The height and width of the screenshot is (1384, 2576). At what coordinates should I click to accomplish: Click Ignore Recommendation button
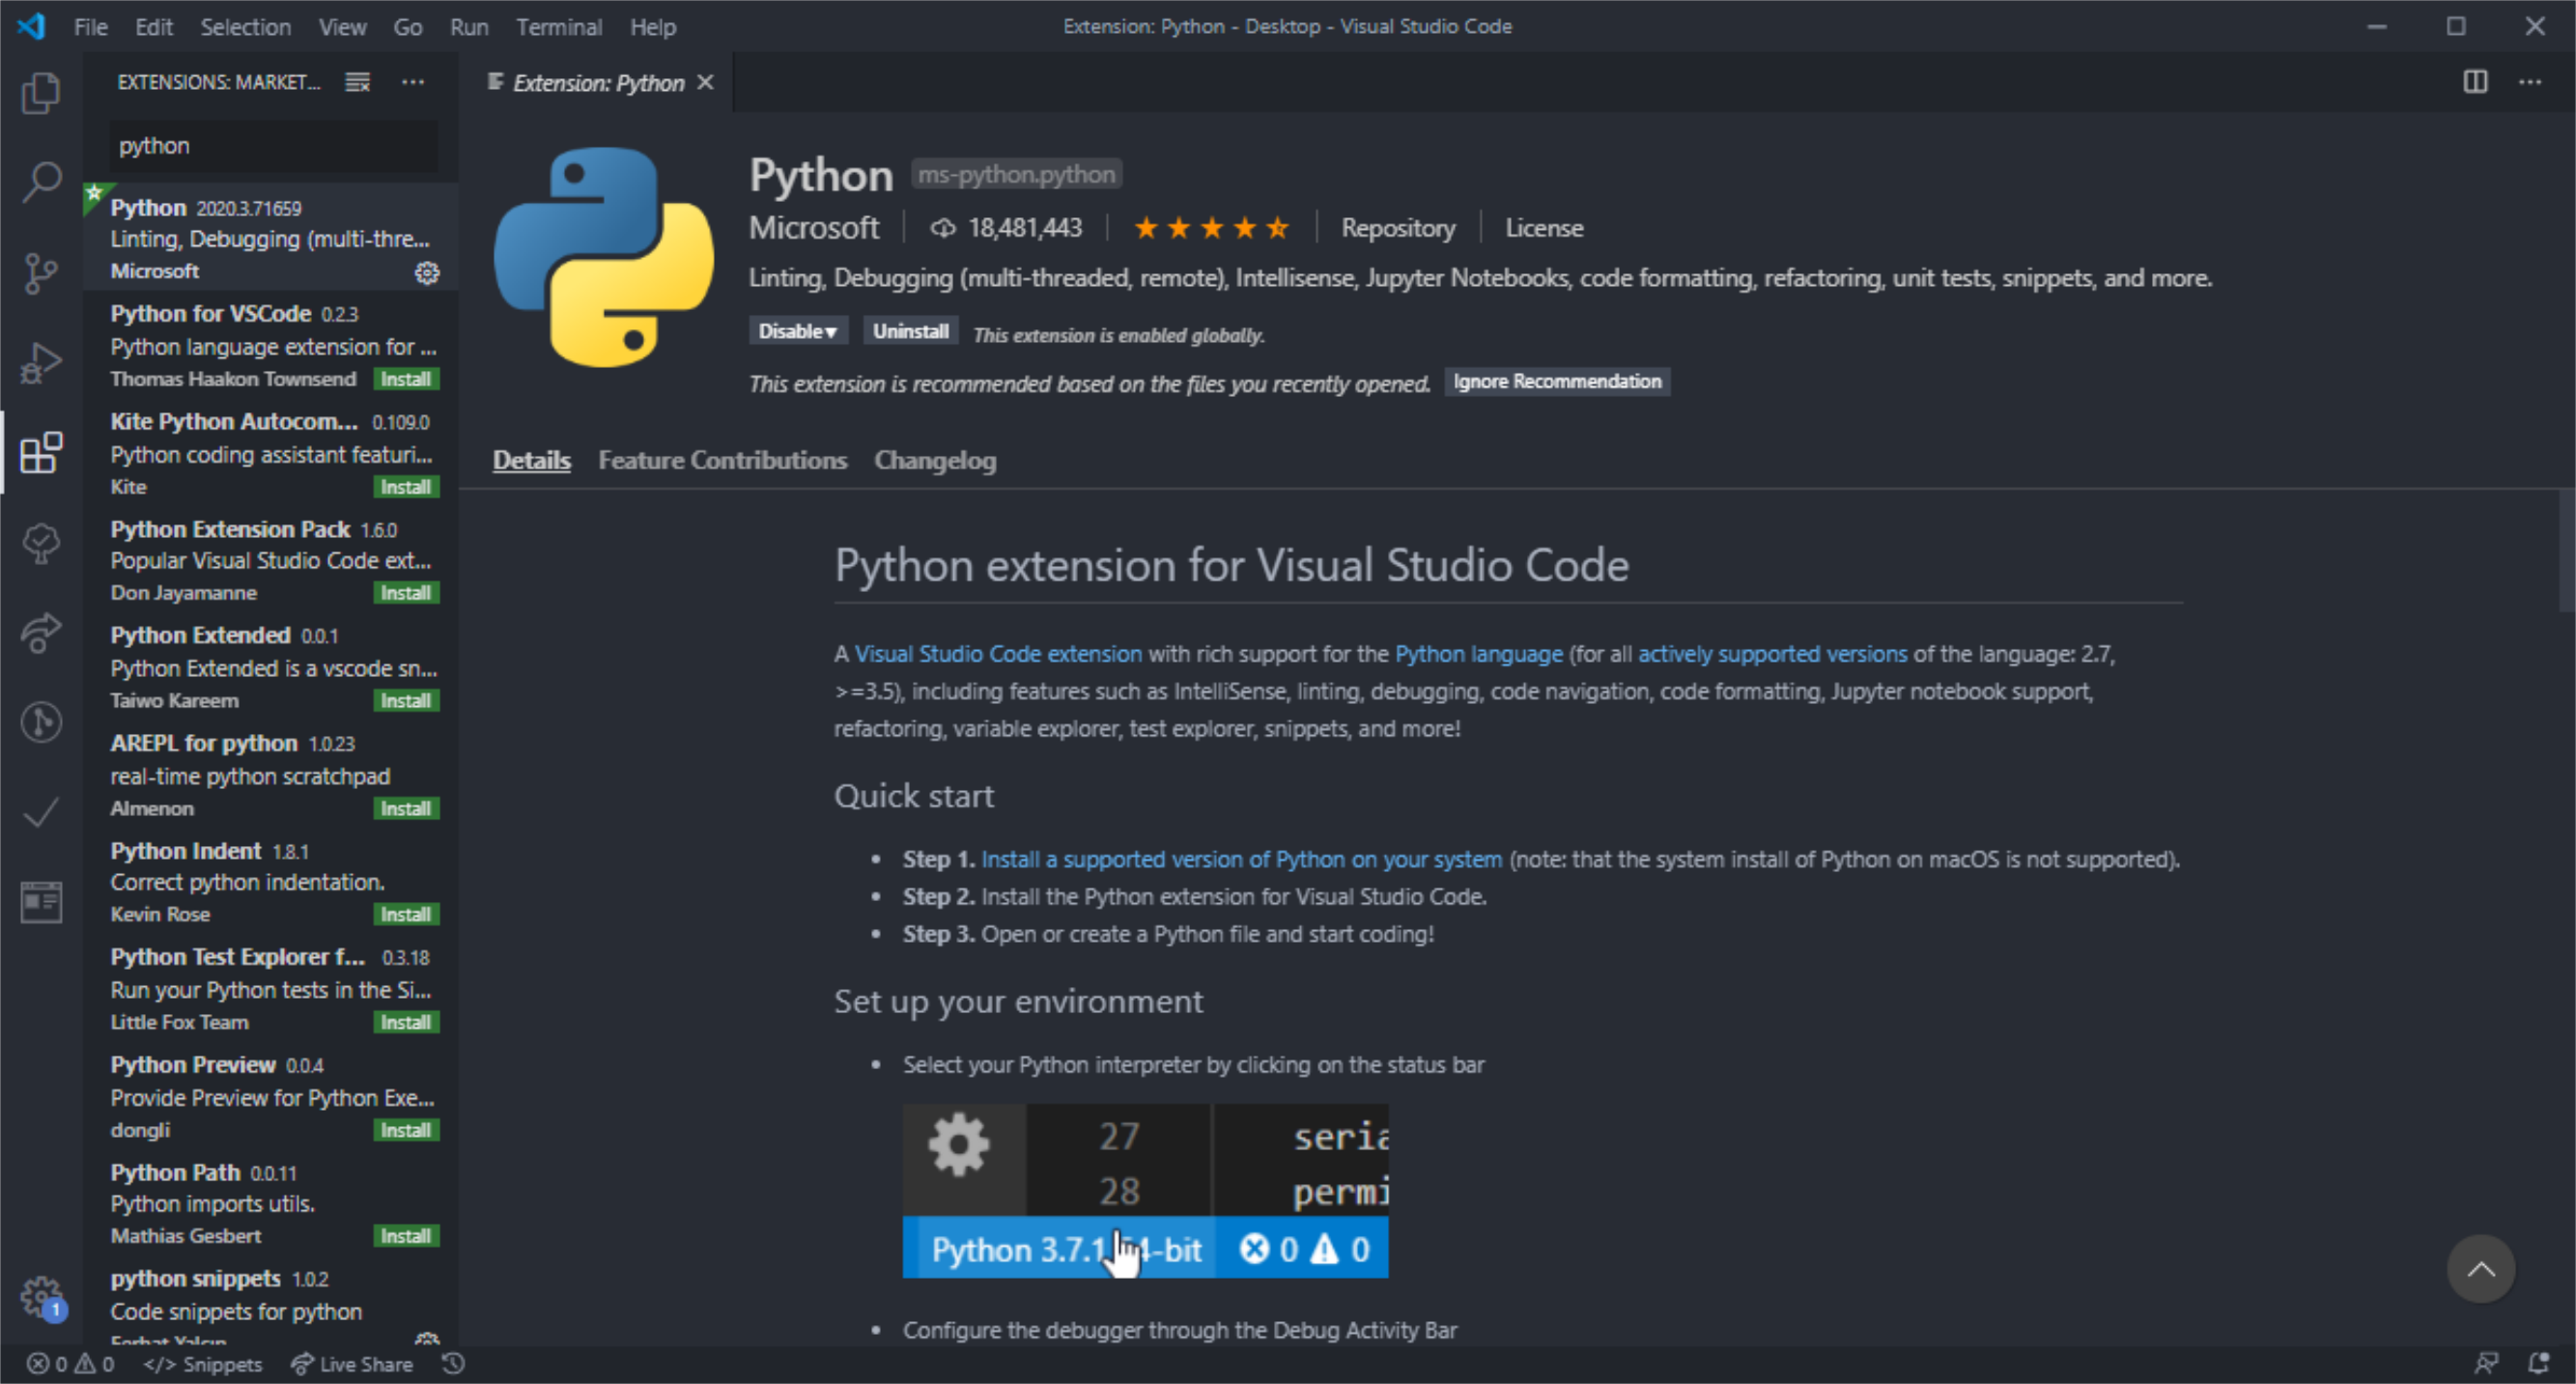pyautogui.click(x=1557, y=381)
